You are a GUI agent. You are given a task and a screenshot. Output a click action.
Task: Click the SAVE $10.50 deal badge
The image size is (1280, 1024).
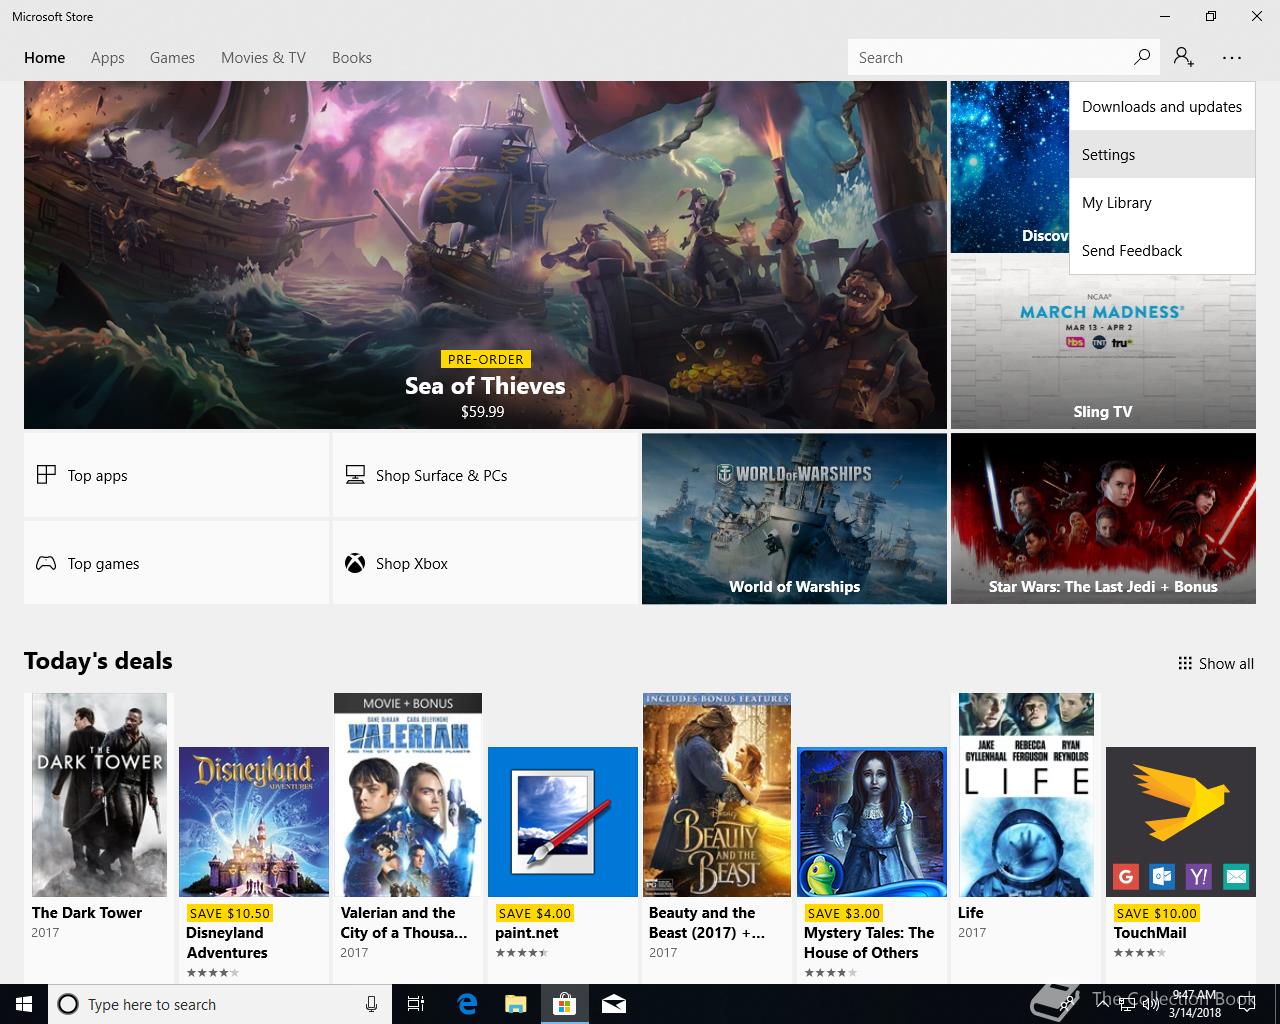point(229,913)
